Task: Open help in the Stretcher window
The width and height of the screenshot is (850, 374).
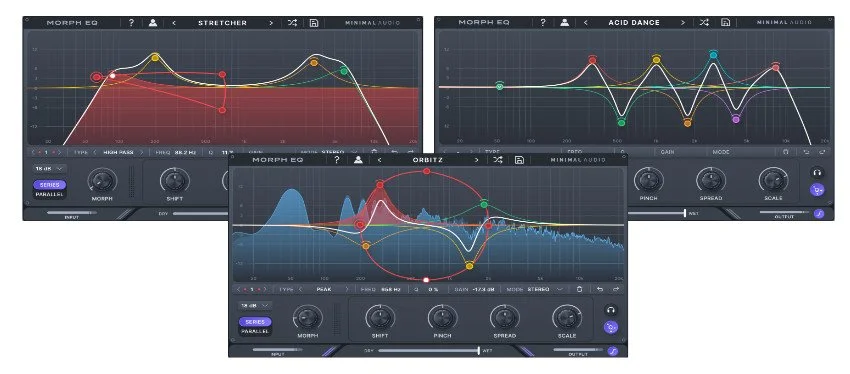Action: click(x=131, y=23)
